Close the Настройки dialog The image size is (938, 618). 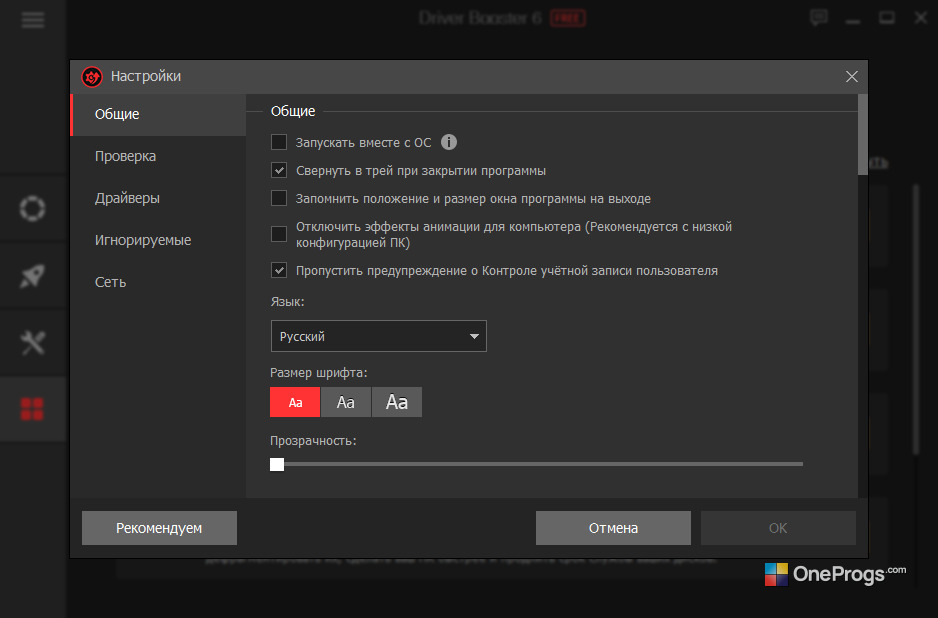(852, 77)
